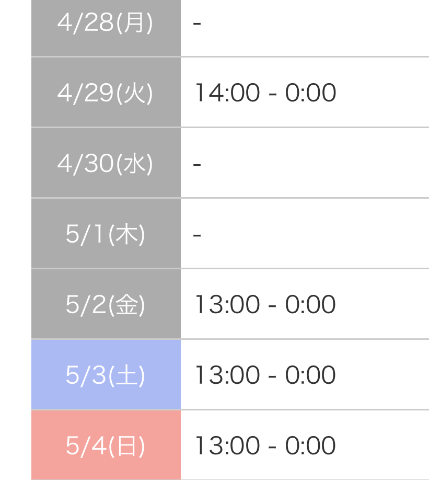Click the dash entry for 4/28
The width and height of the screenshot is (429, 480).
coord(197,23)
